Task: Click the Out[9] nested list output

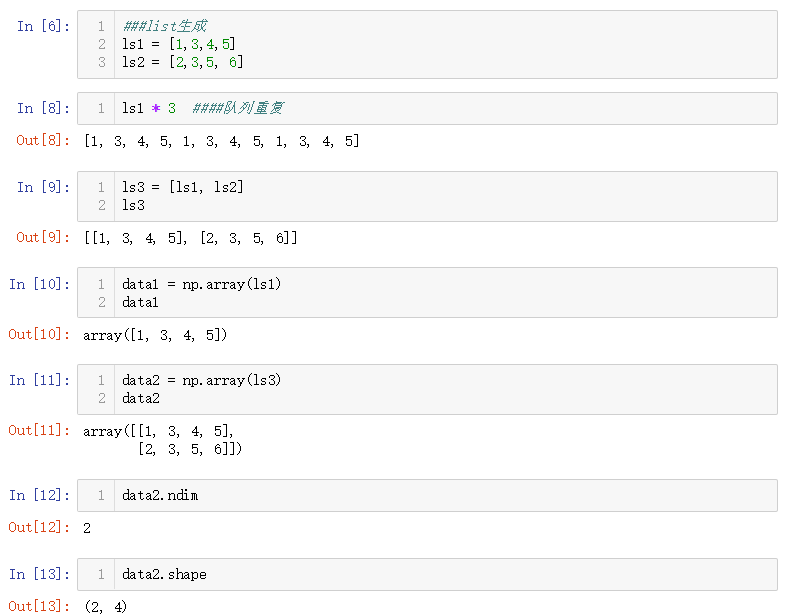Action: tap(191, 238)
